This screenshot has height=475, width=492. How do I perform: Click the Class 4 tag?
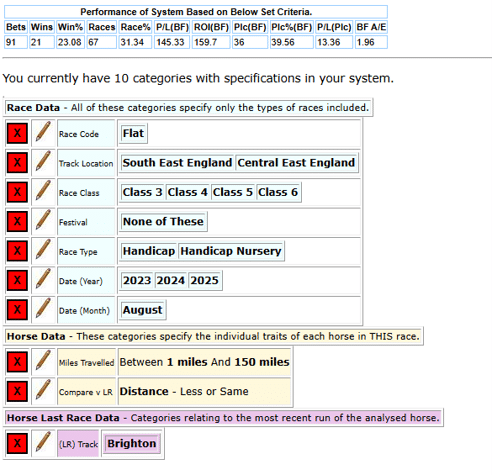(x=188, y=192)
